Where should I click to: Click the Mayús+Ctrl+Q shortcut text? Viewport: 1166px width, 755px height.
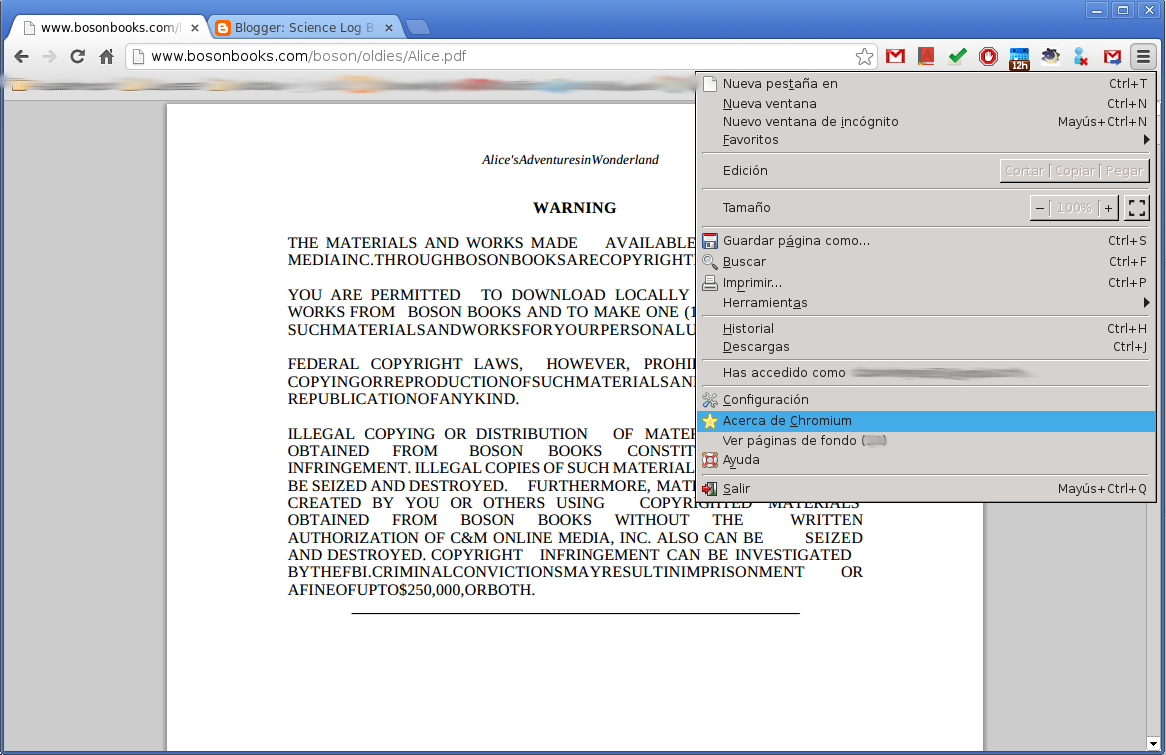pyautogui.click(x=1102, y=489)
